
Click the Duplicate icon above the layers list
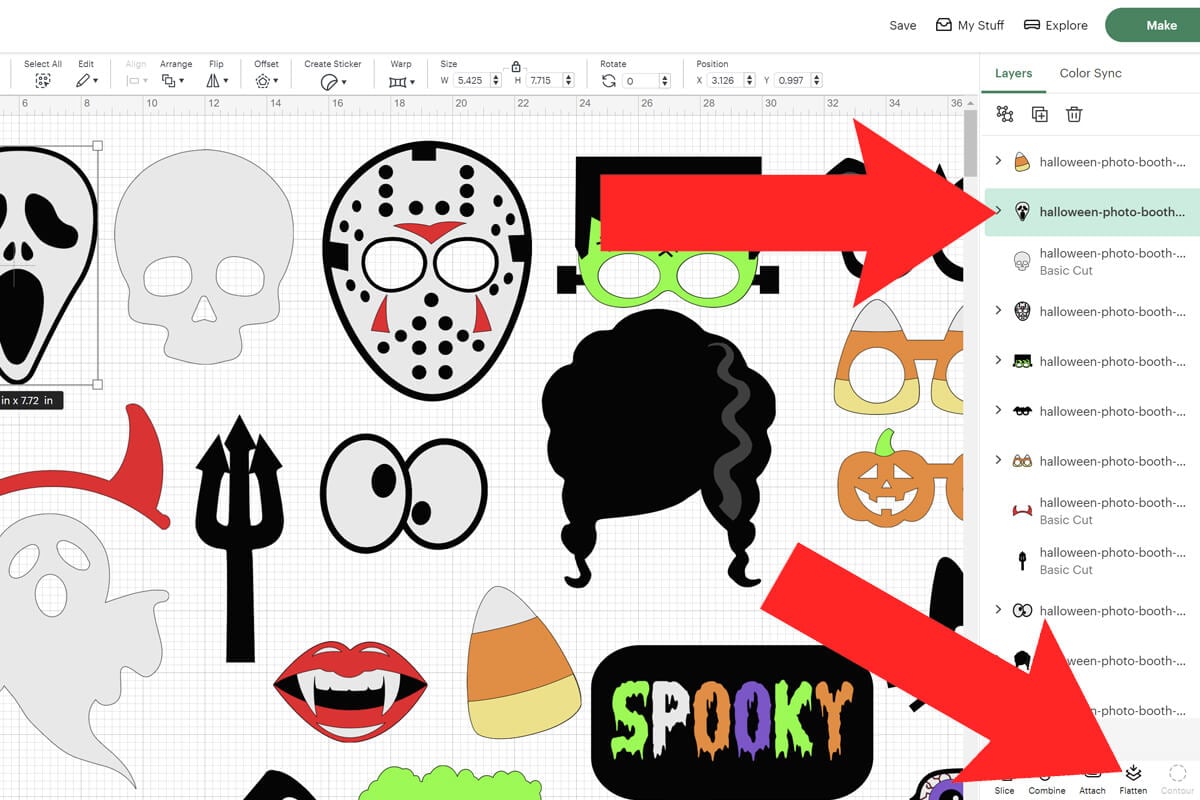(1039, 114)
